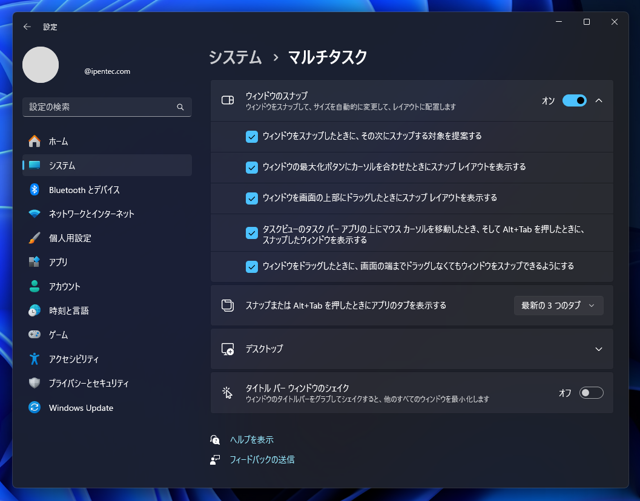Open 時刻と言語 in the sidebar
Viewport: 640px width, 501px height.
pos(107,310)
